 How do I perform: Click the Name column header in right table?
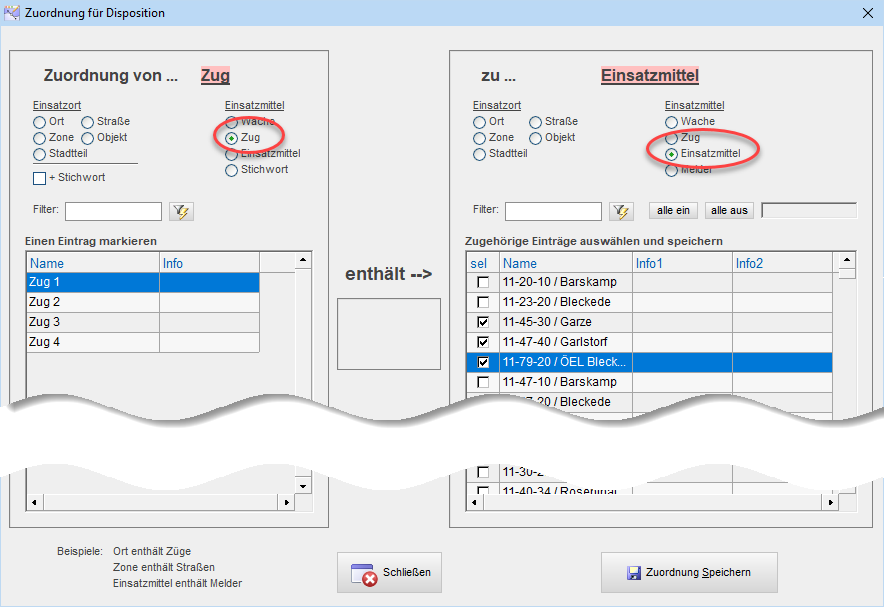tap(565, 263)
